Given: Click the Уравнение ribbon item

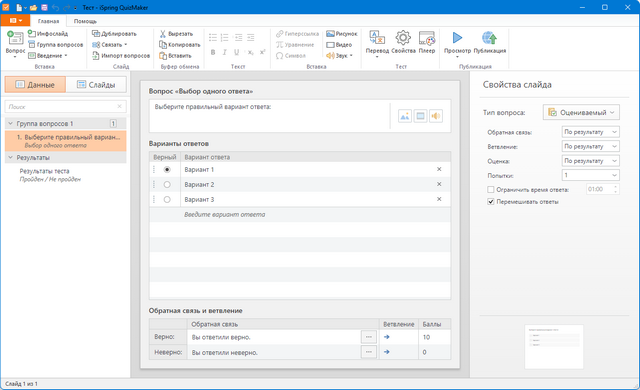Looking at the screenshot, I should 295,44.
